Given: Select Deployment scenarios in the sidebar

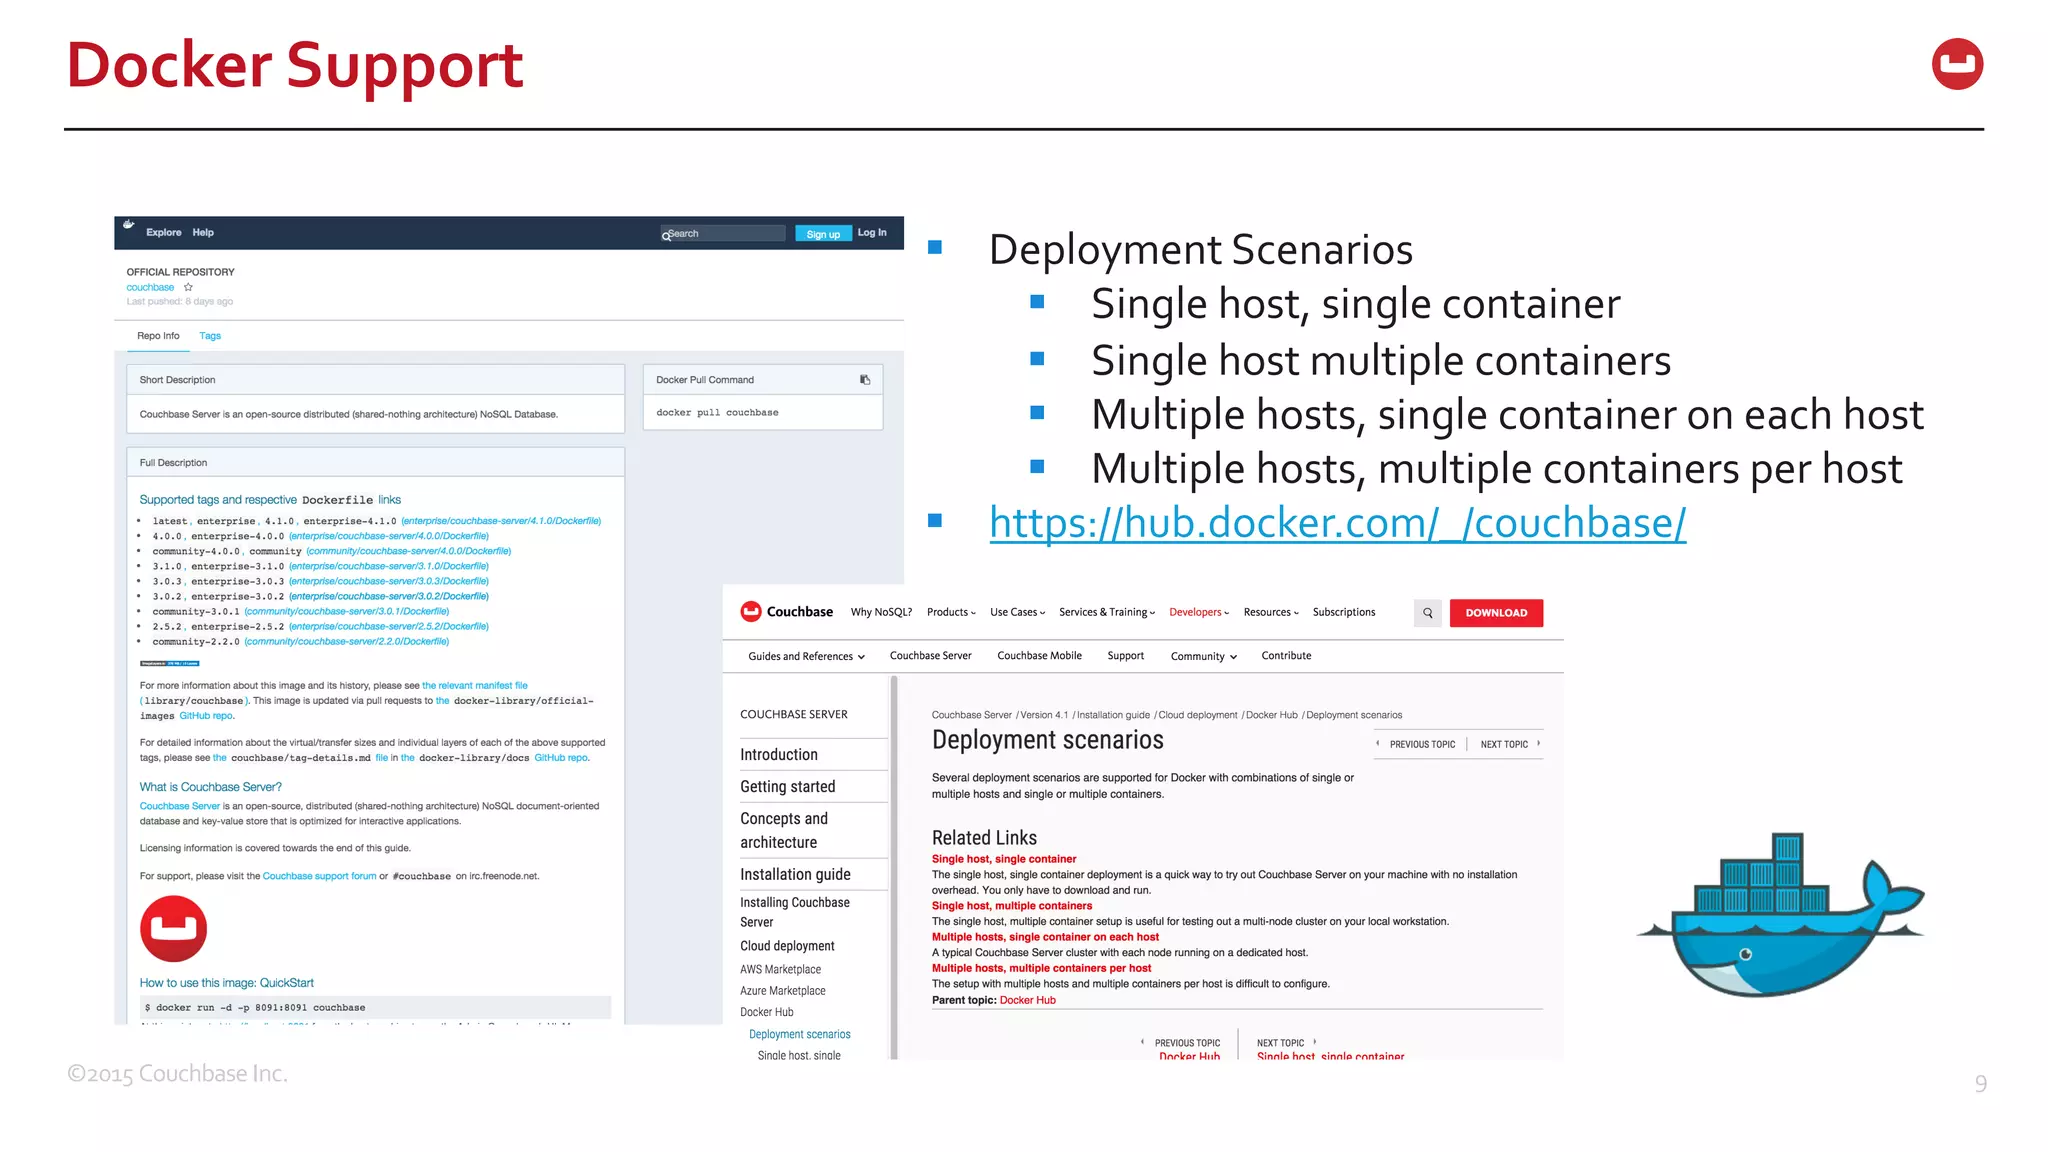Looking at the screenshot, I should coord(800,1035).
